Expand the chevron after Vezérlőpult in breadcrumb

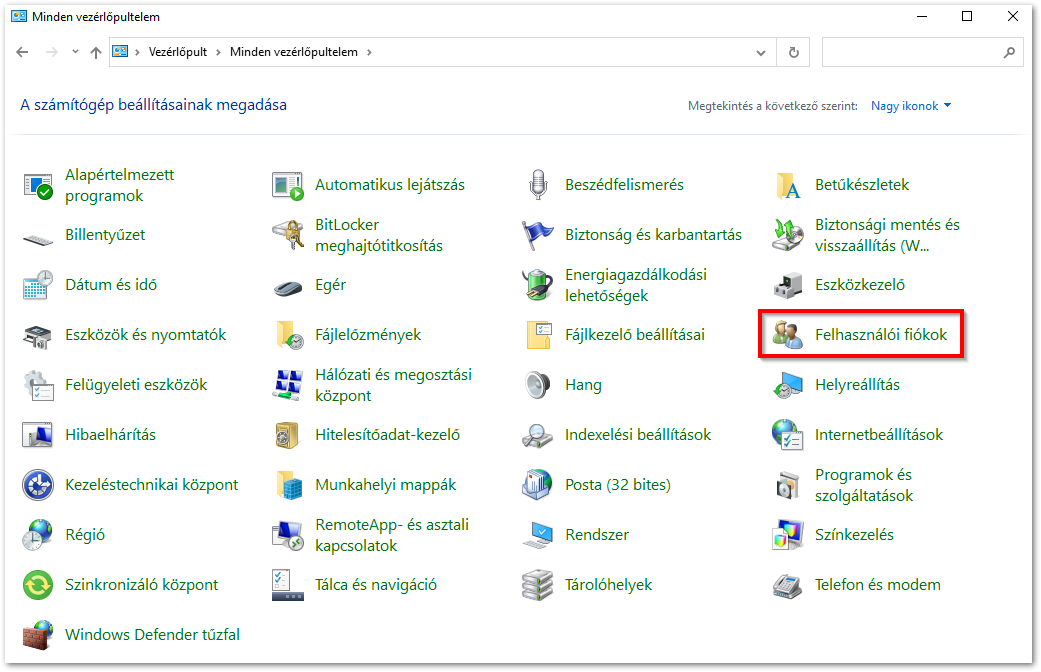pyautogui.click(x=219, y=52)
